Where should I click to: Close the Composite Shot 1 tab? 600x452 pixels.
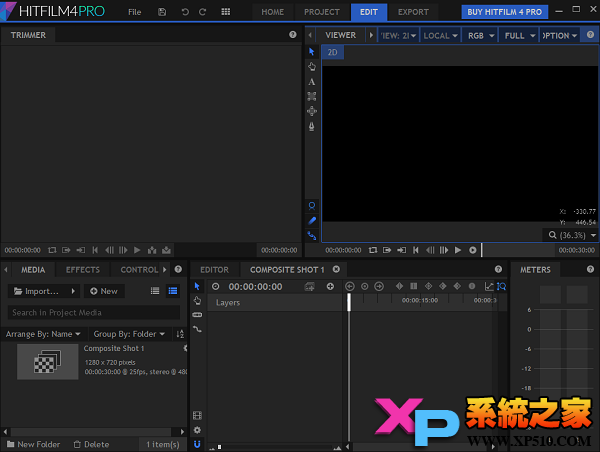pos(336,269)
